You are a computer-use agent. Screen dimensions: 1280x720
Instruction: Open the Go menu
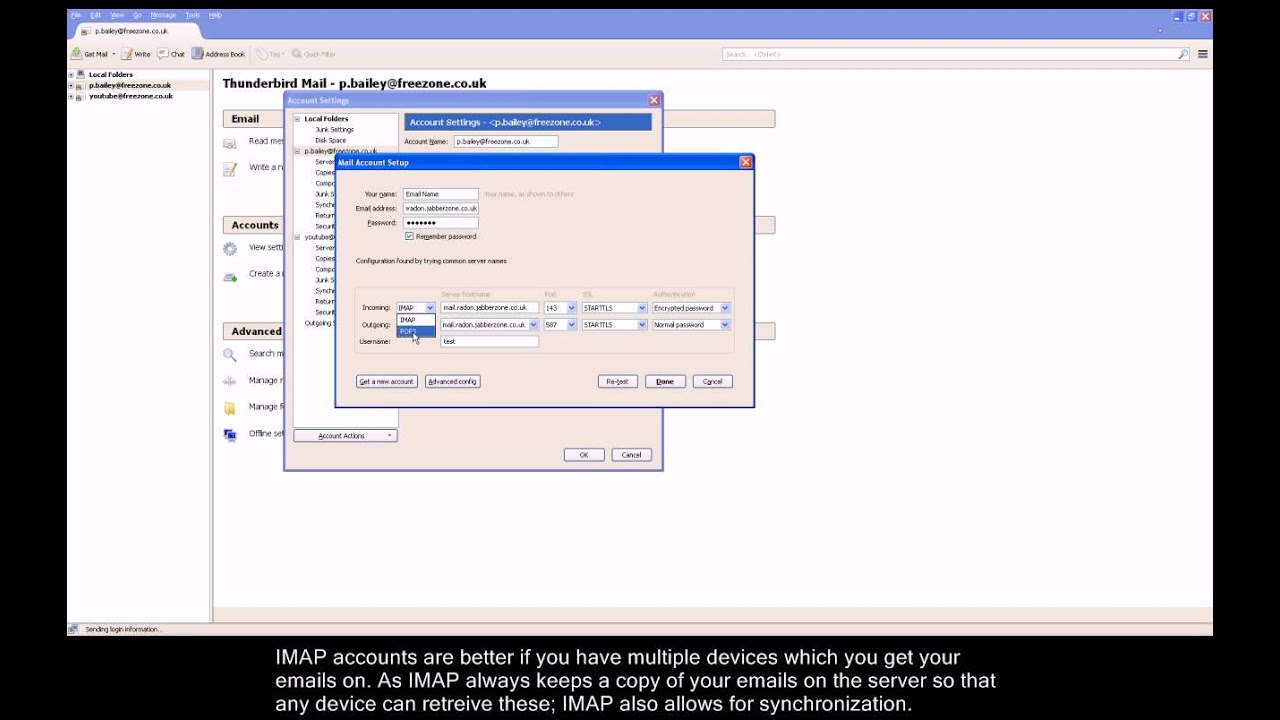(x=137, y=15)
